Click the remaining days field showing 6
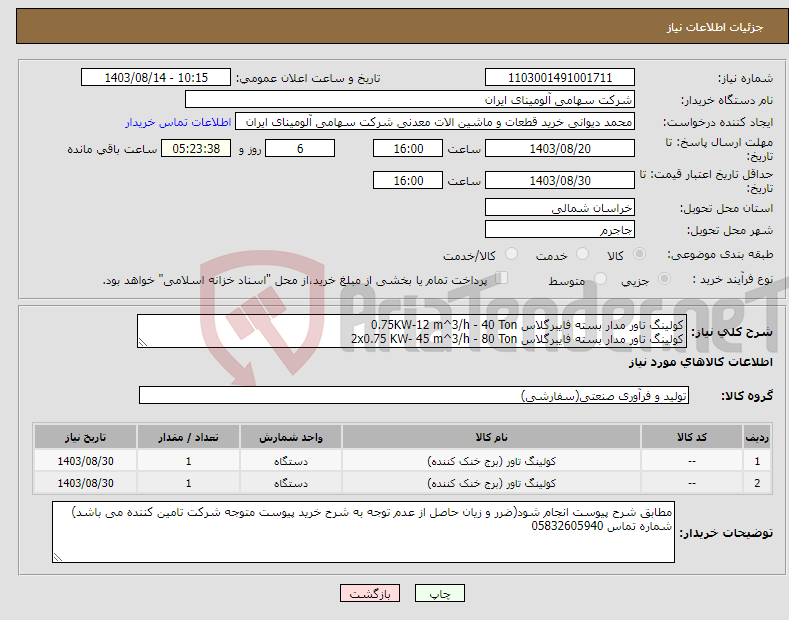Image resolution: width=789 pixels, height=620 pixels. (300, 148)
